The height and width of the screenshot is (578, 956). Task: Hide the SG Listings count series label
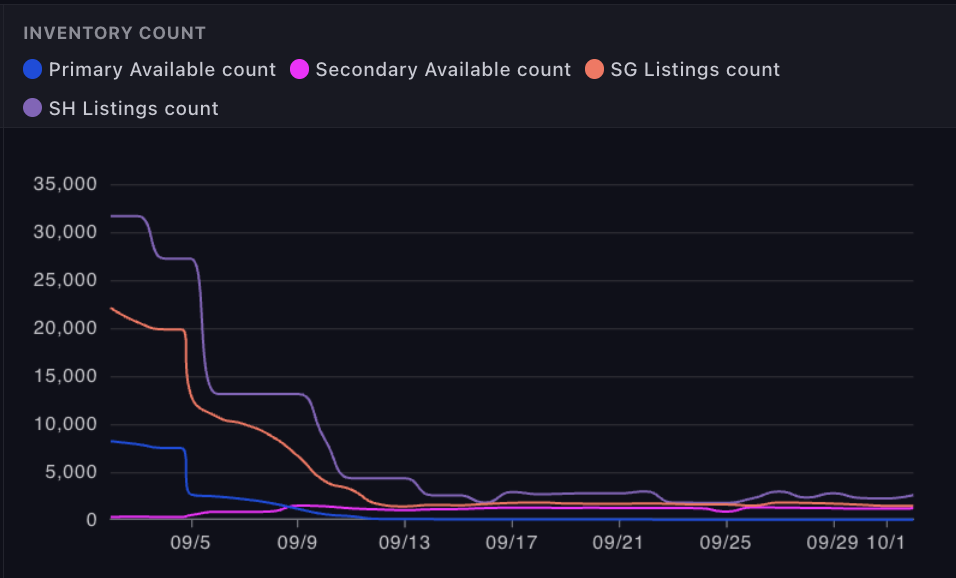[x=695, y=70]
